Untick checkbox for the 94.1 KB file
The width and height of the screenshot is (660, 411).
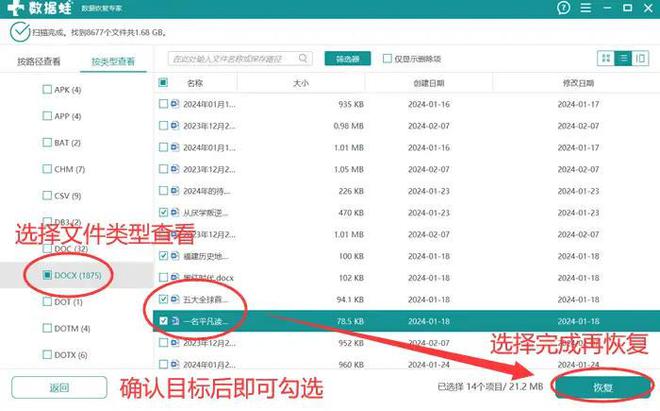point(163,299)
